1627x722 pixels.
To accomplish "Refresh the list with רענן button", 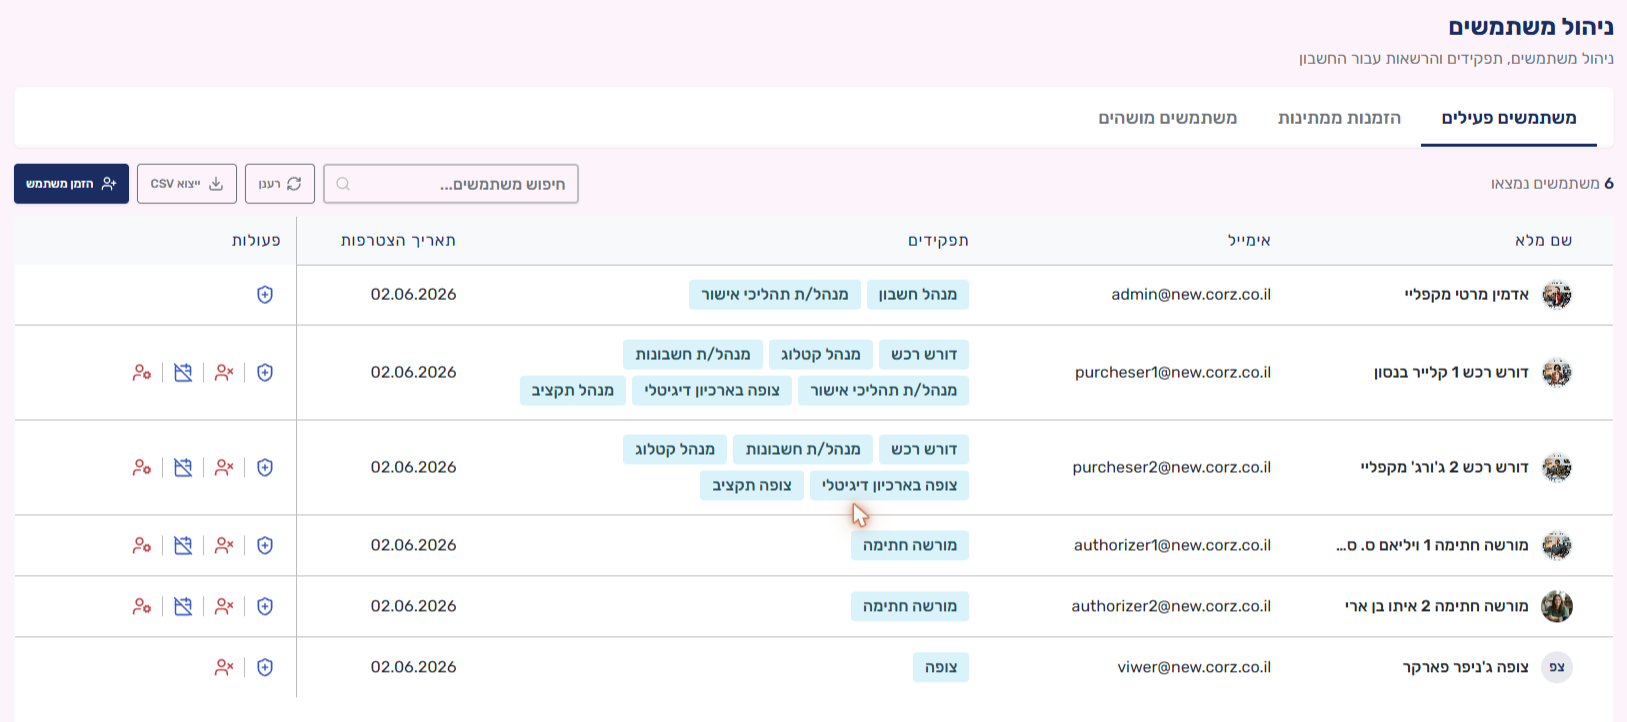I will click(280, 184).
